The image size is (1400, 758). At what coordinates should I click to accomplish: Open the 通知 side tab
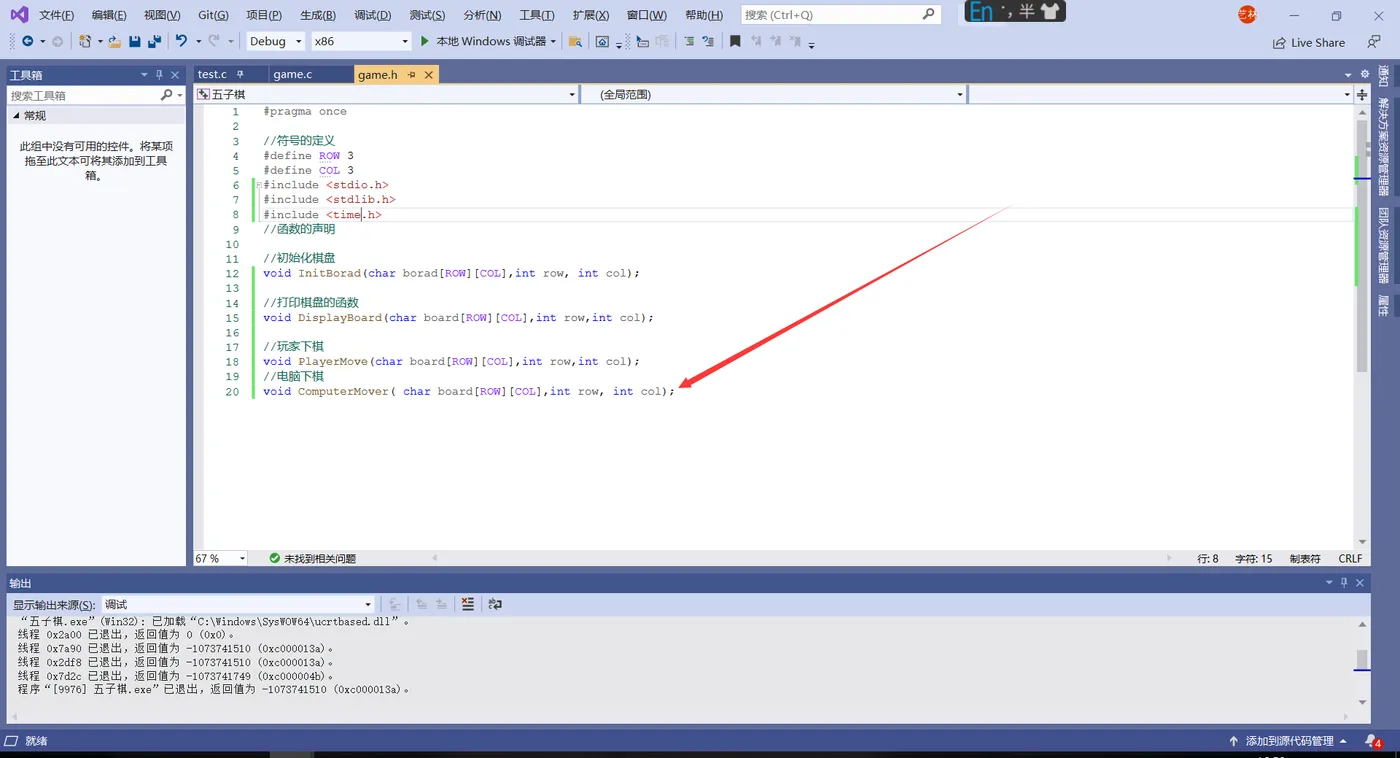tap(1384, 76)
